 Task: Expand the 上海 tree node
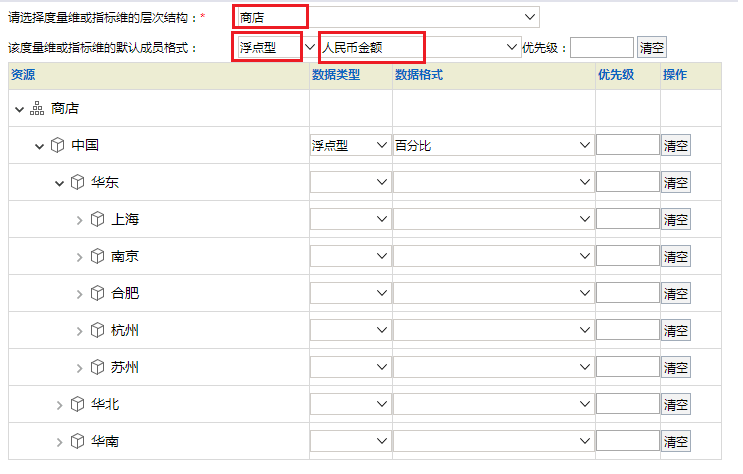[79, 220]
